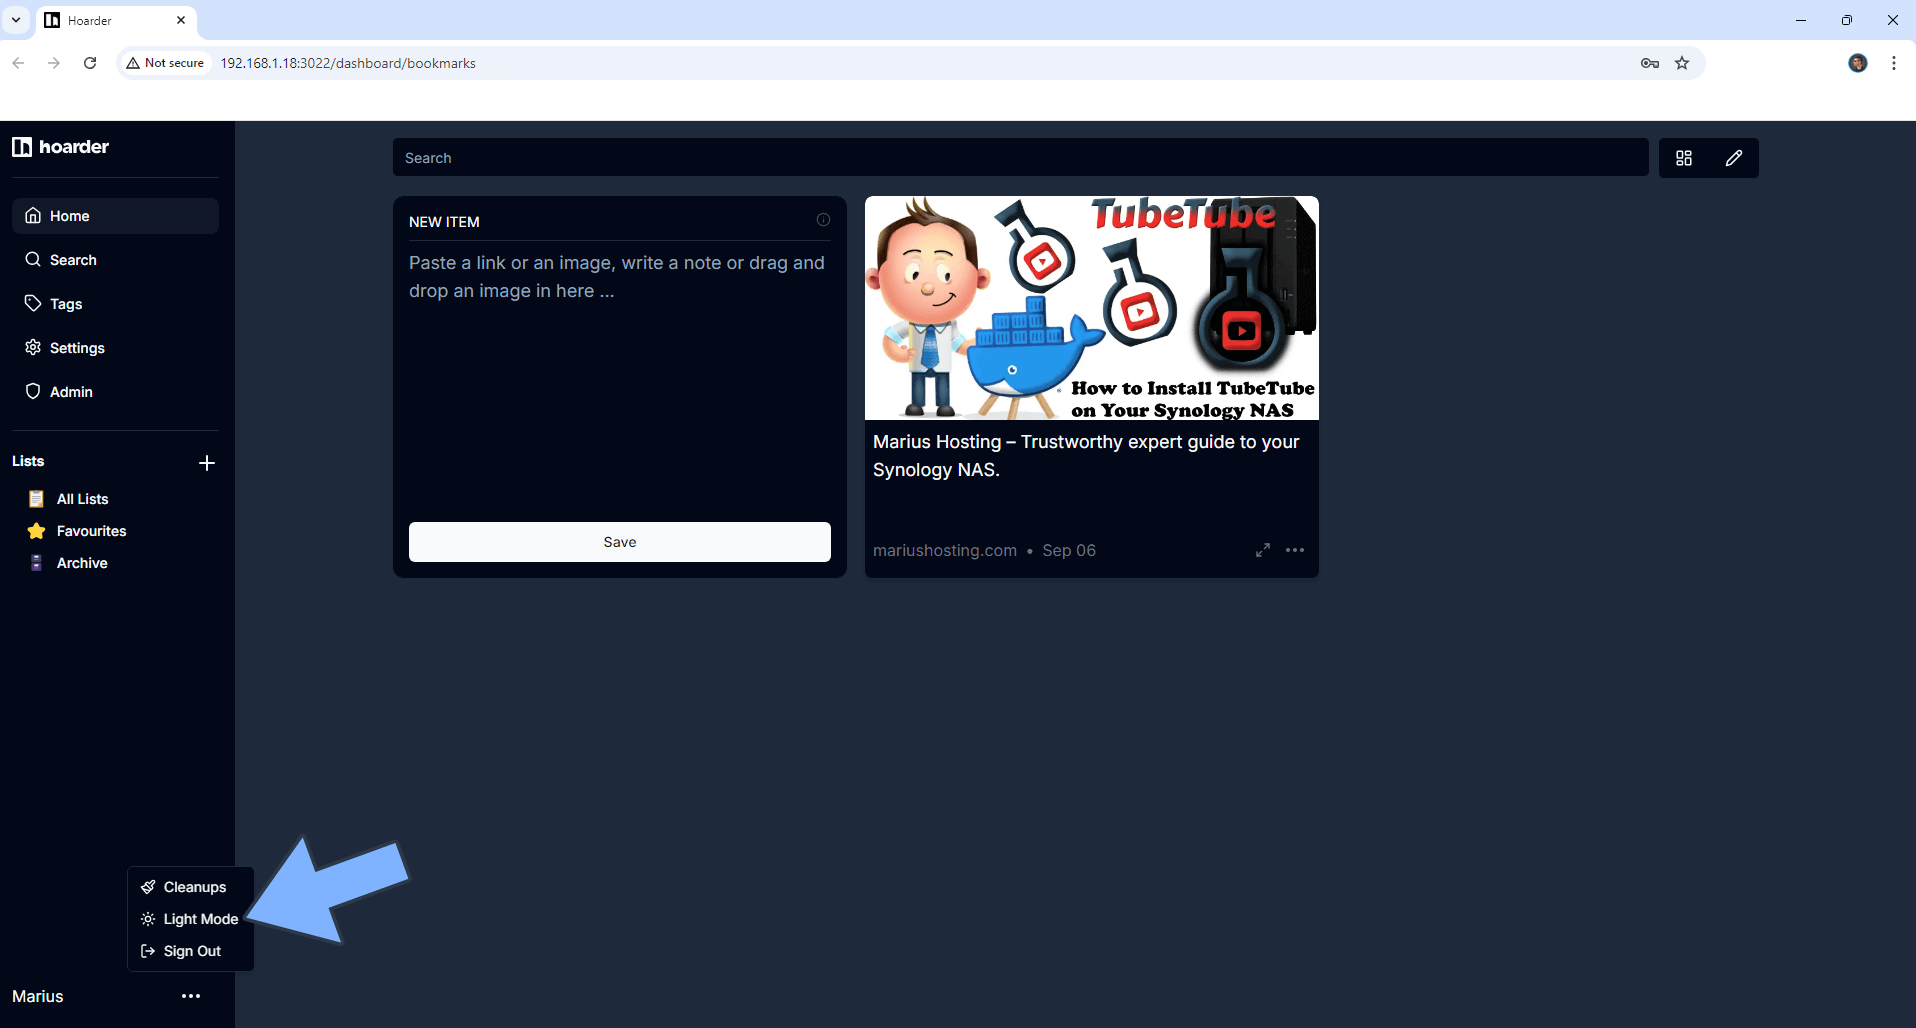Open the Admin page

pyautogui.click(x=115, y=392)
